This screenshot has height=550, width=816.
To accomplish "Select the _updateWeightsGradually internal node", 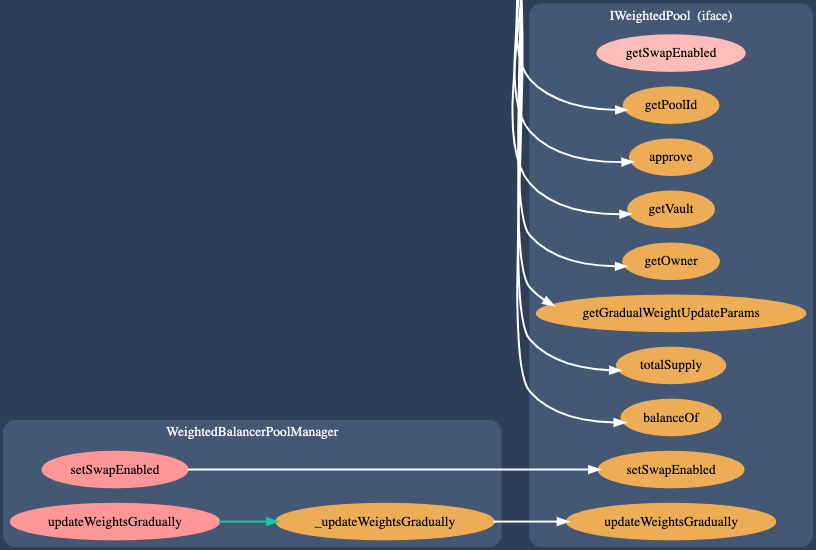I will 385,521.
